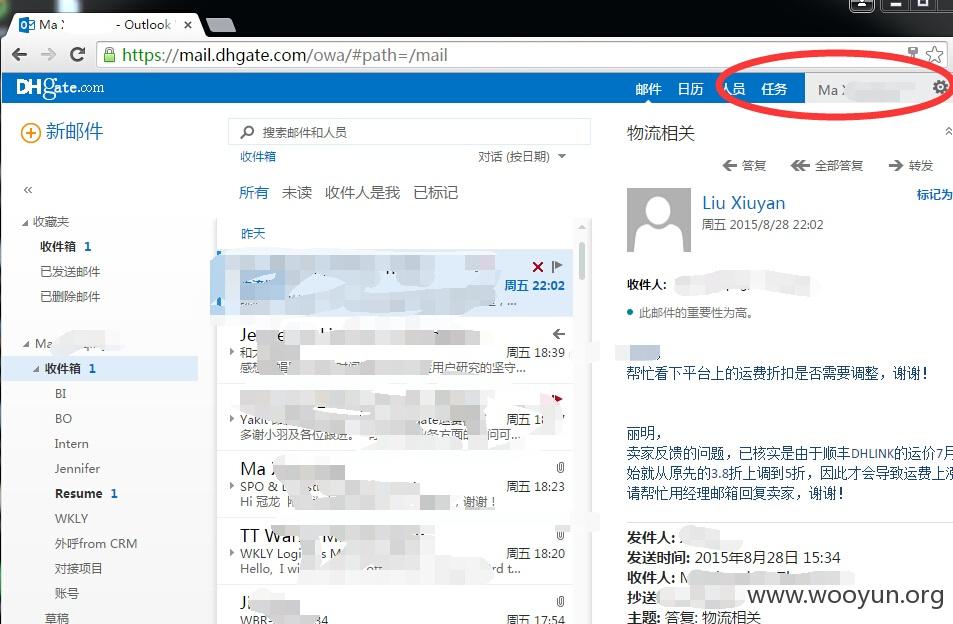Click the Liu Xiuyan sender avatar
Screen dimensions: 953x624
click(x=658, y=219)
